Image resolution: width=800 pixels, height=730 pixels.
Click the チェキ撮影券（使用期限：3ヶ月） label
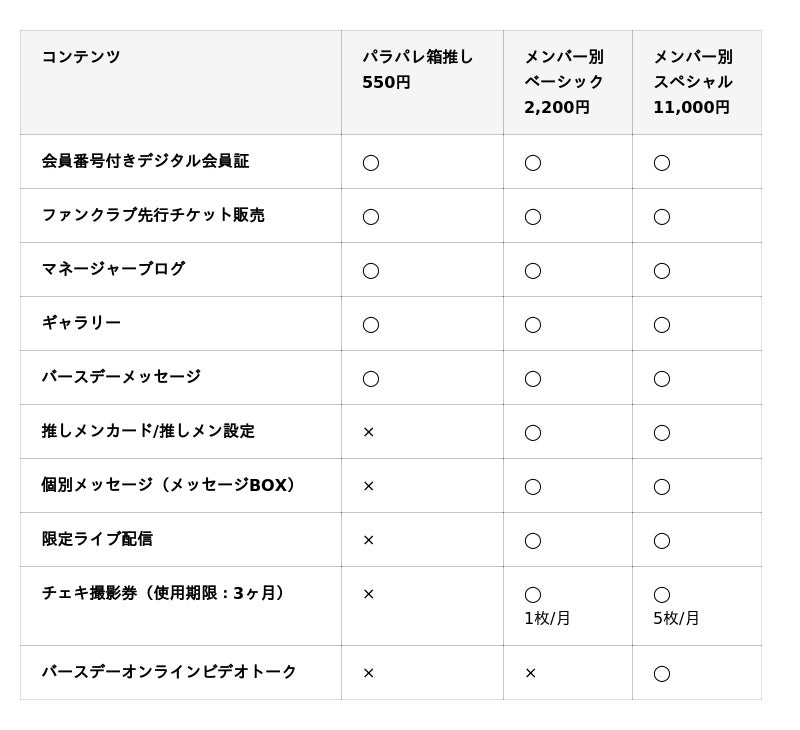164,593
